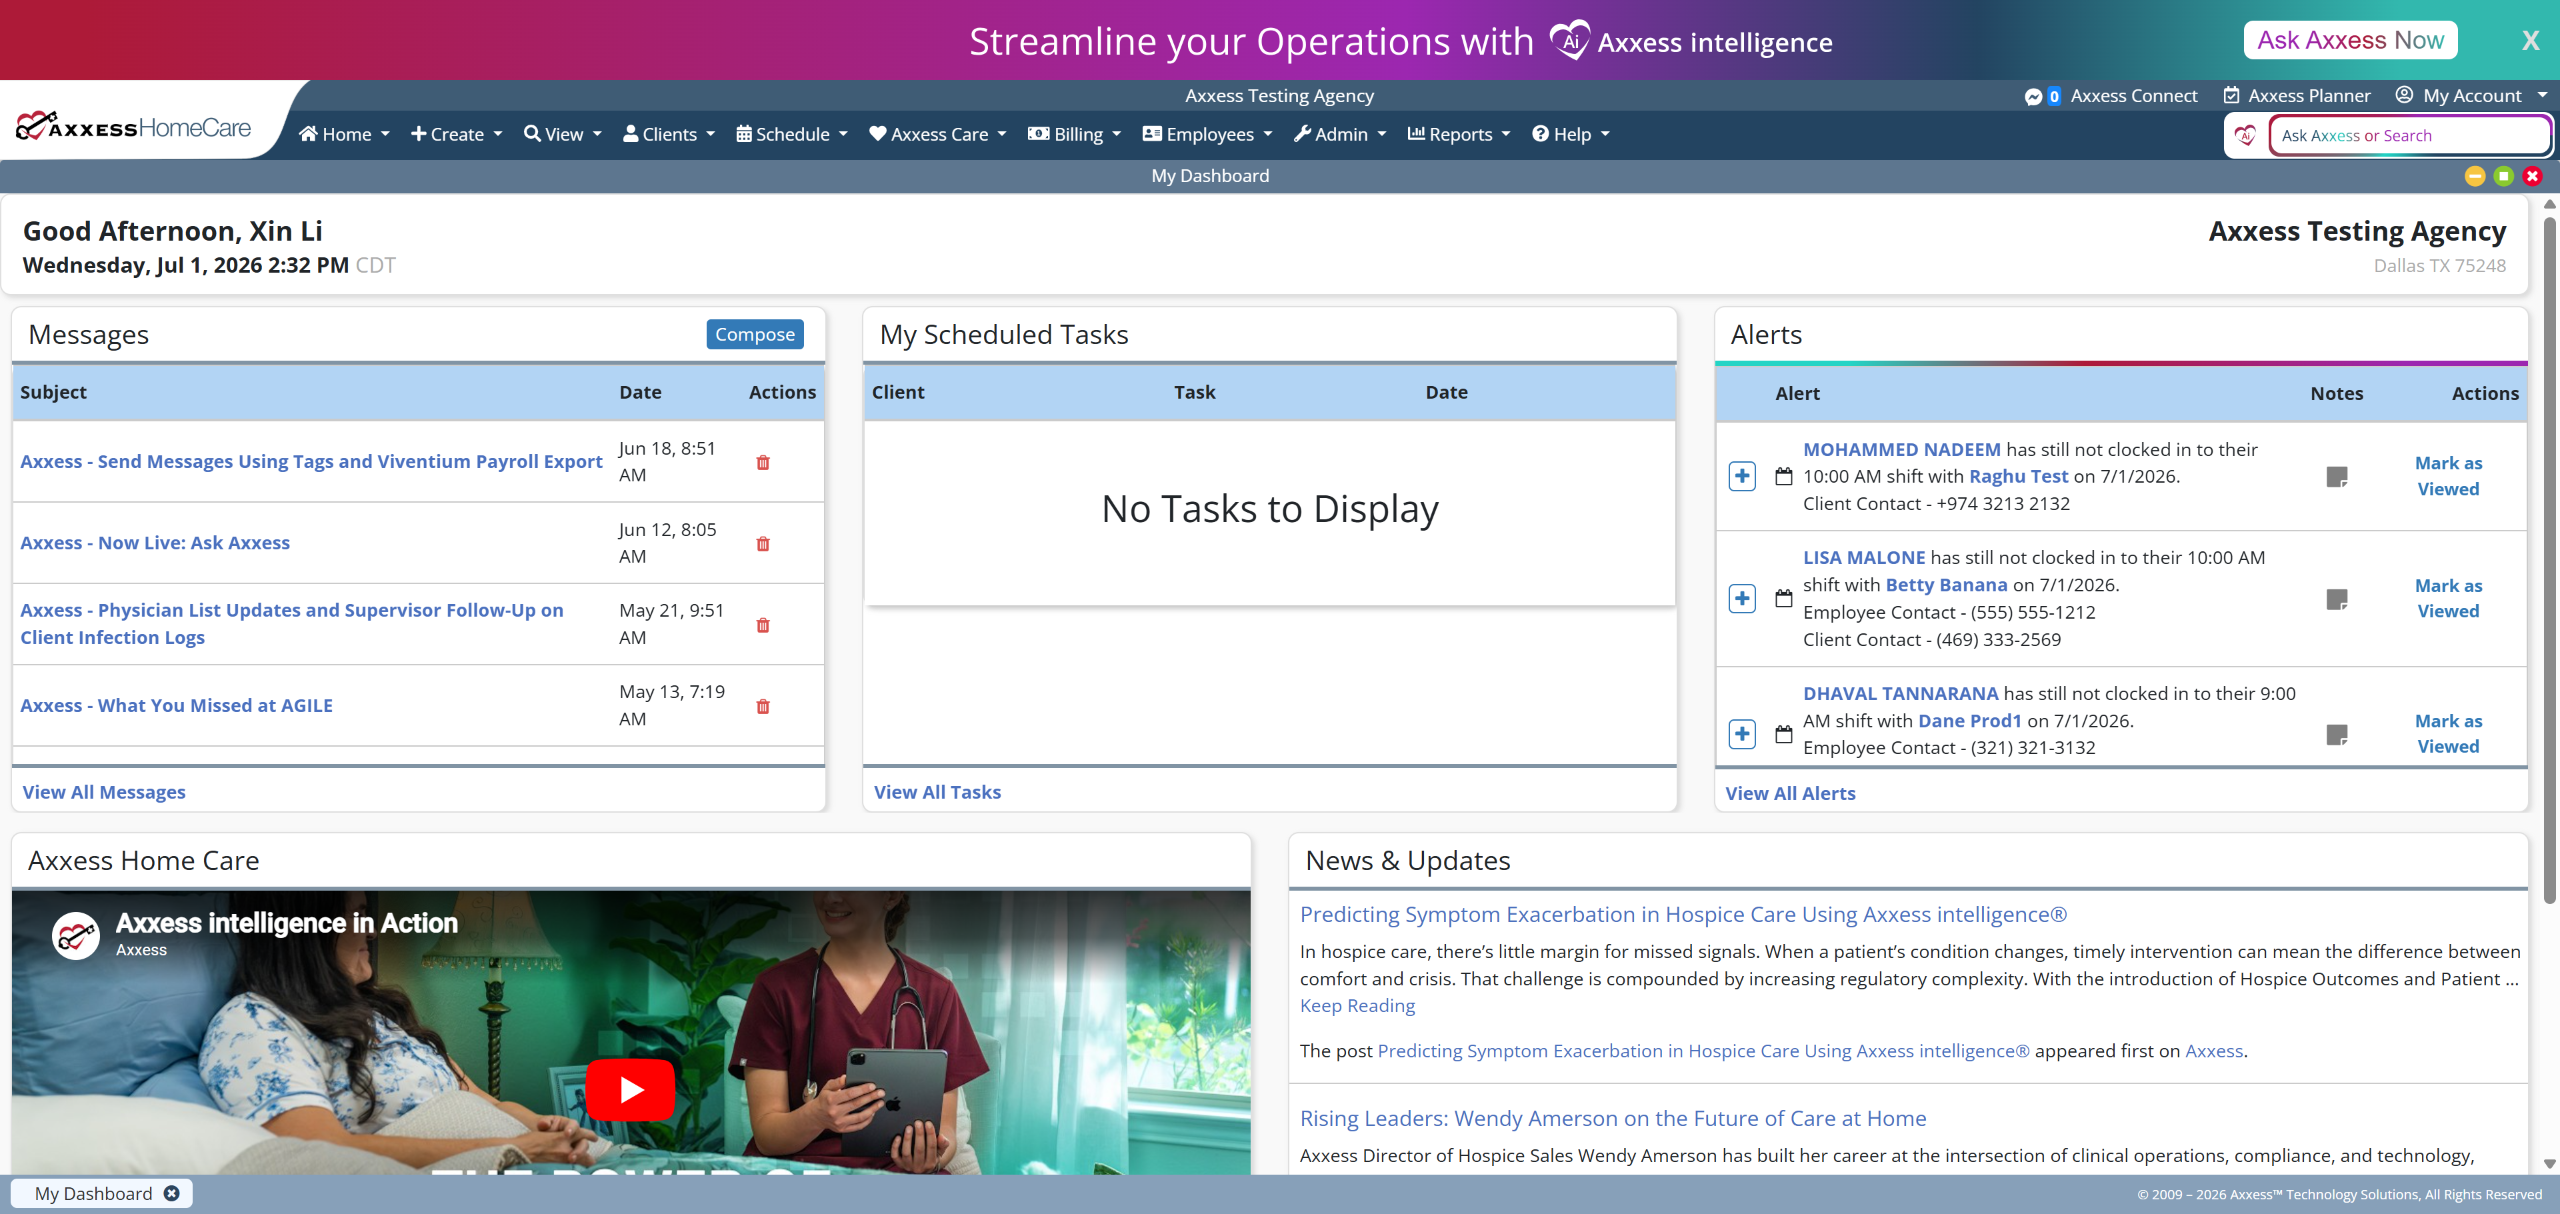Open the My Account menu

(2472, 96)
